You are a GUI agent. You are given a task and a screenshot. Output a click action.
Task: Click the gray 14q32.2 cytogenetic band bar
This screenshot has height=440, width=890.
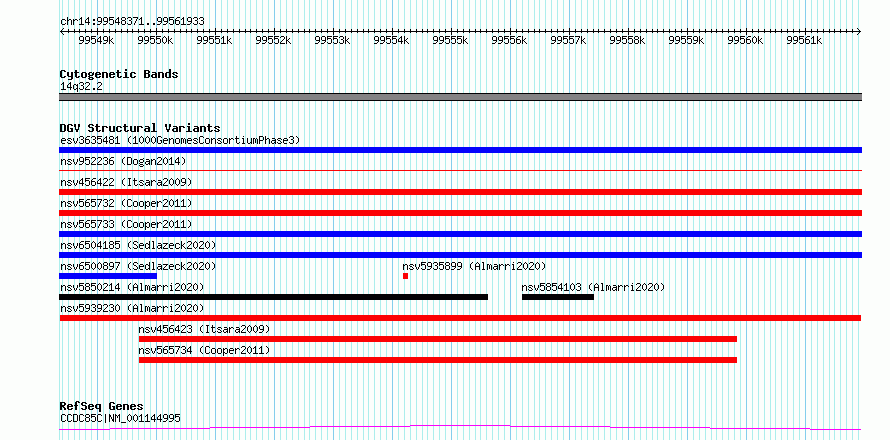460,97
